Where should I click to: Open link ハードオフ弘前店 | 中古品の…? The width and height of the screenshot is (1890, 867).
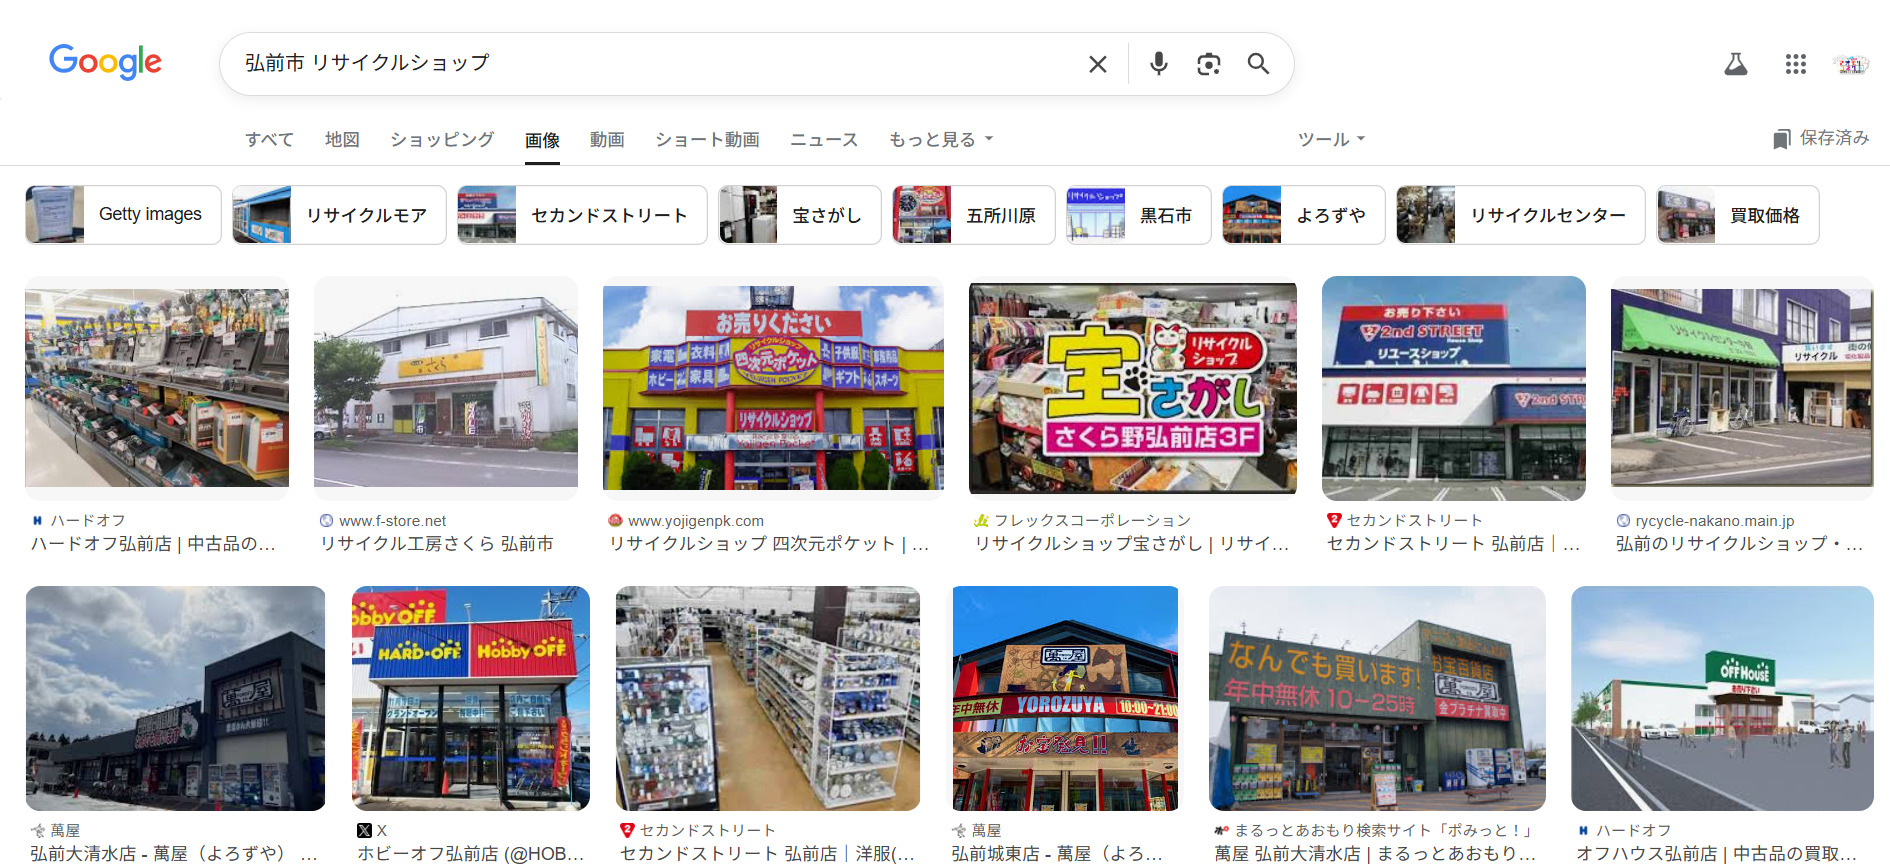(x=153, y=544)
